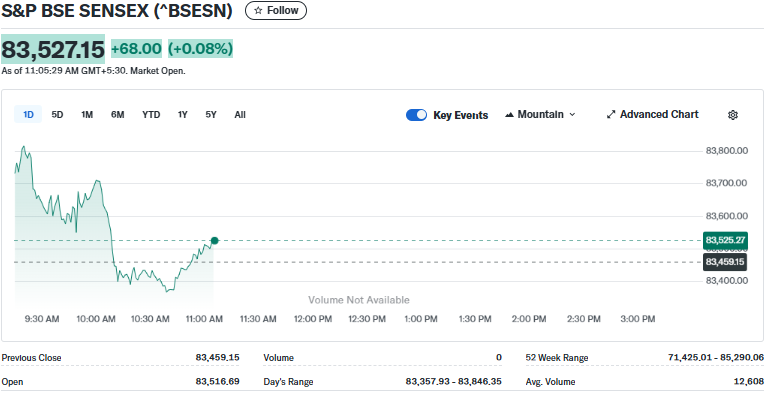The width and height of the screenshot is (767, 396).
Task: Click the 9:30 AM axis label
Action: [x=42, y=319]
